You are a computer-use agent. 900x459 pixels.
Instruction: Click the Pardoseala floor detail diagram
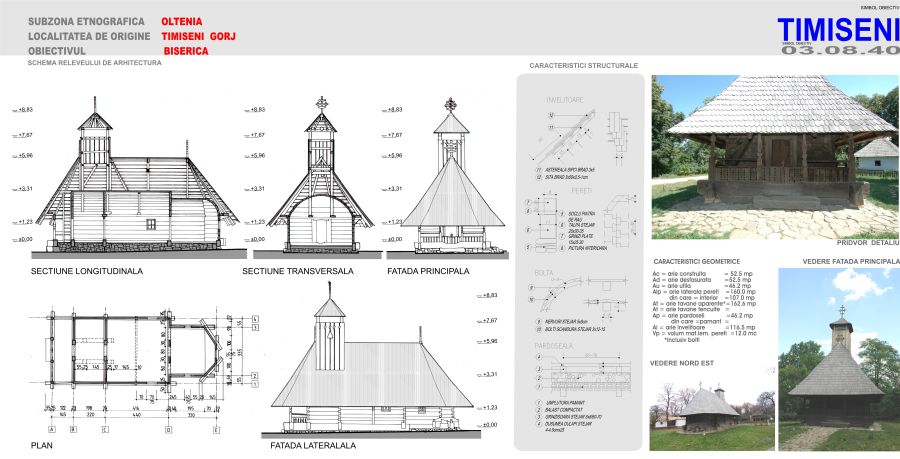580,368
